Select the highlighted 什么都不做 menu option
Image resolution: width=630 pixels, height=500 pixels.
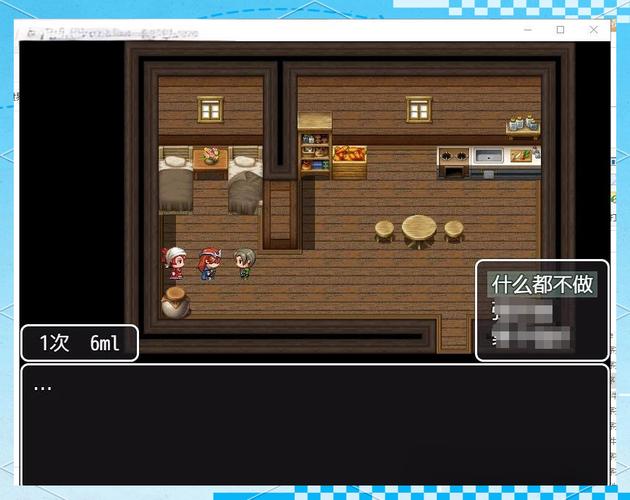541,285
